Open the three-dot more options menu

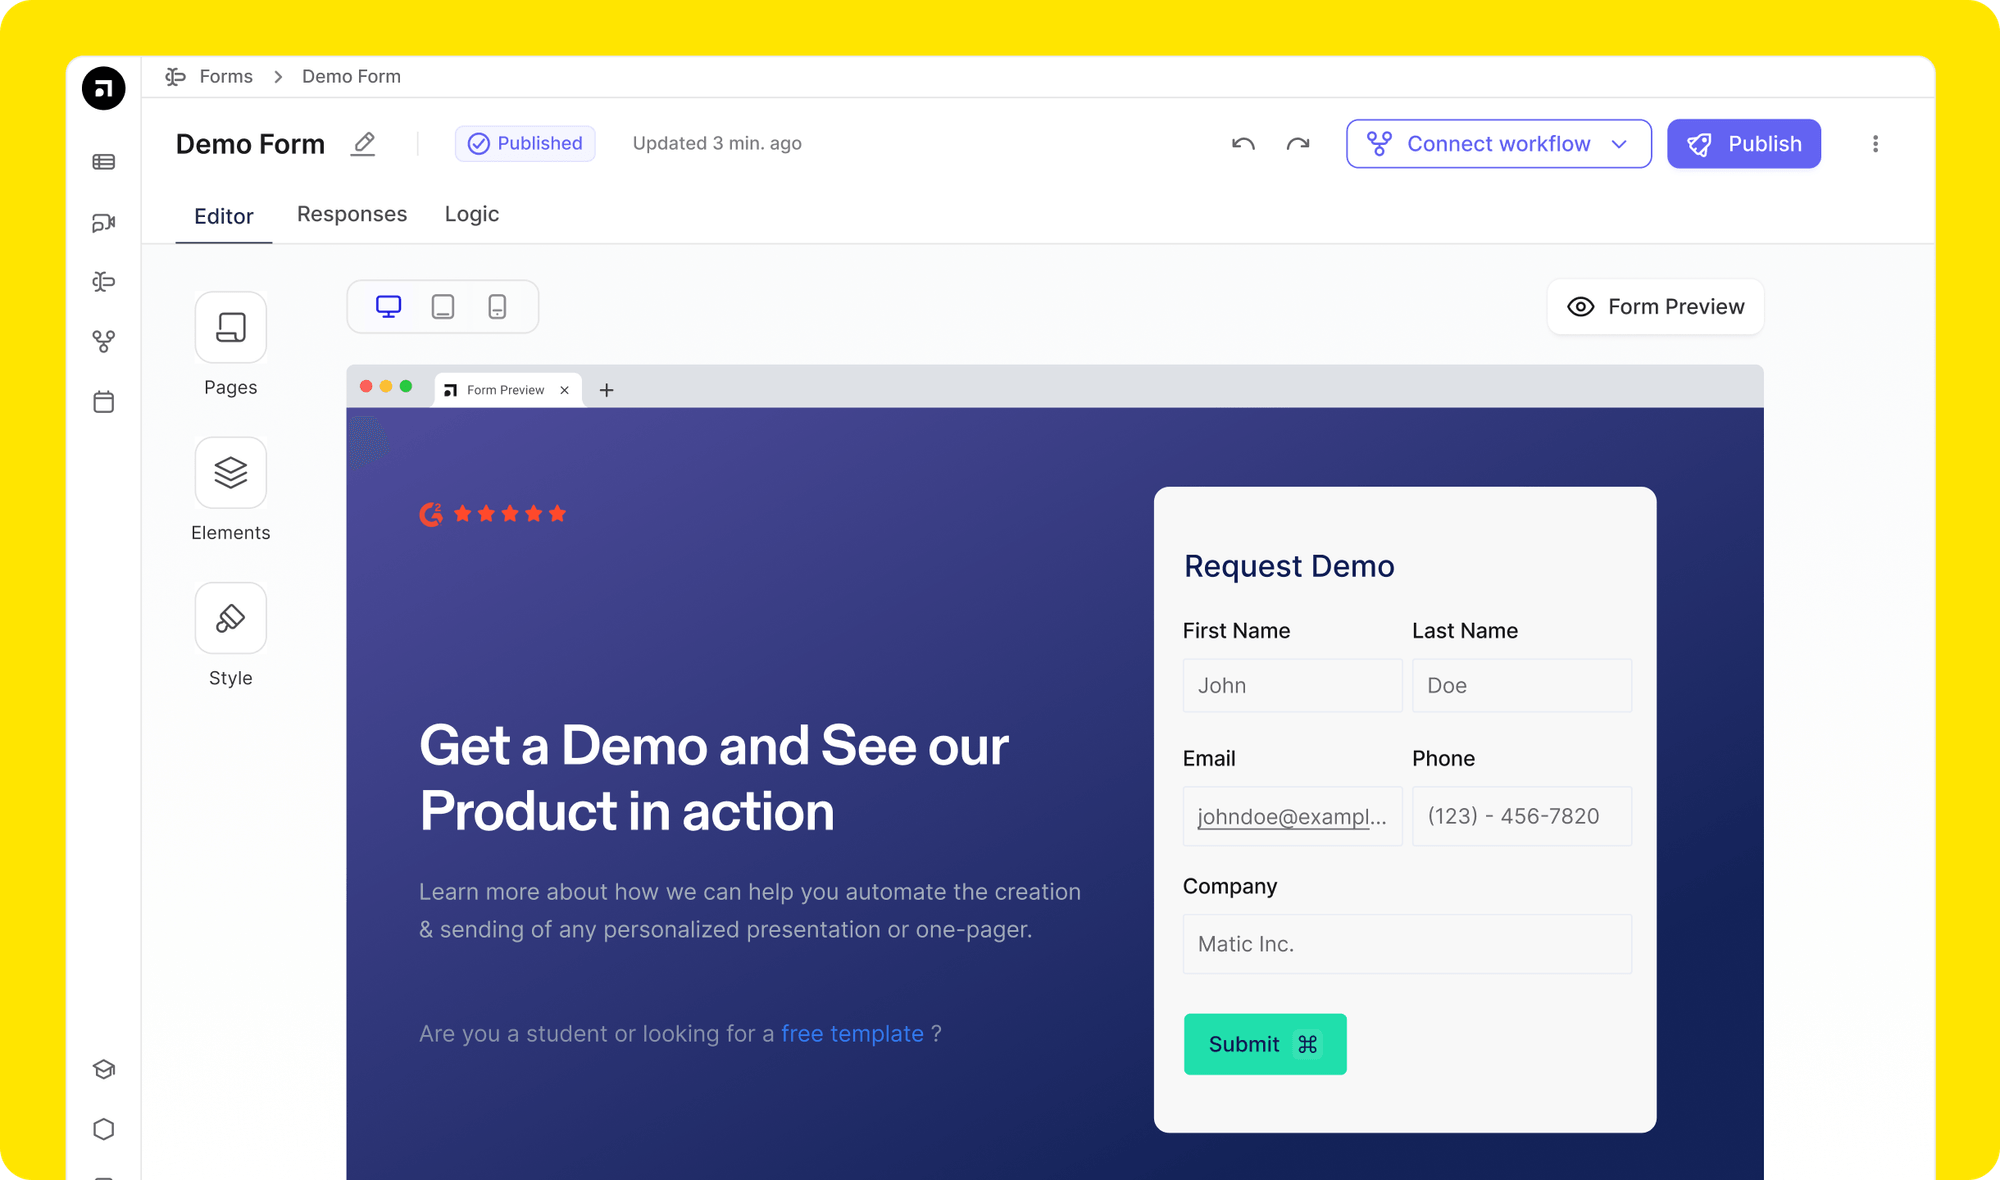[x=1875, y=144]
